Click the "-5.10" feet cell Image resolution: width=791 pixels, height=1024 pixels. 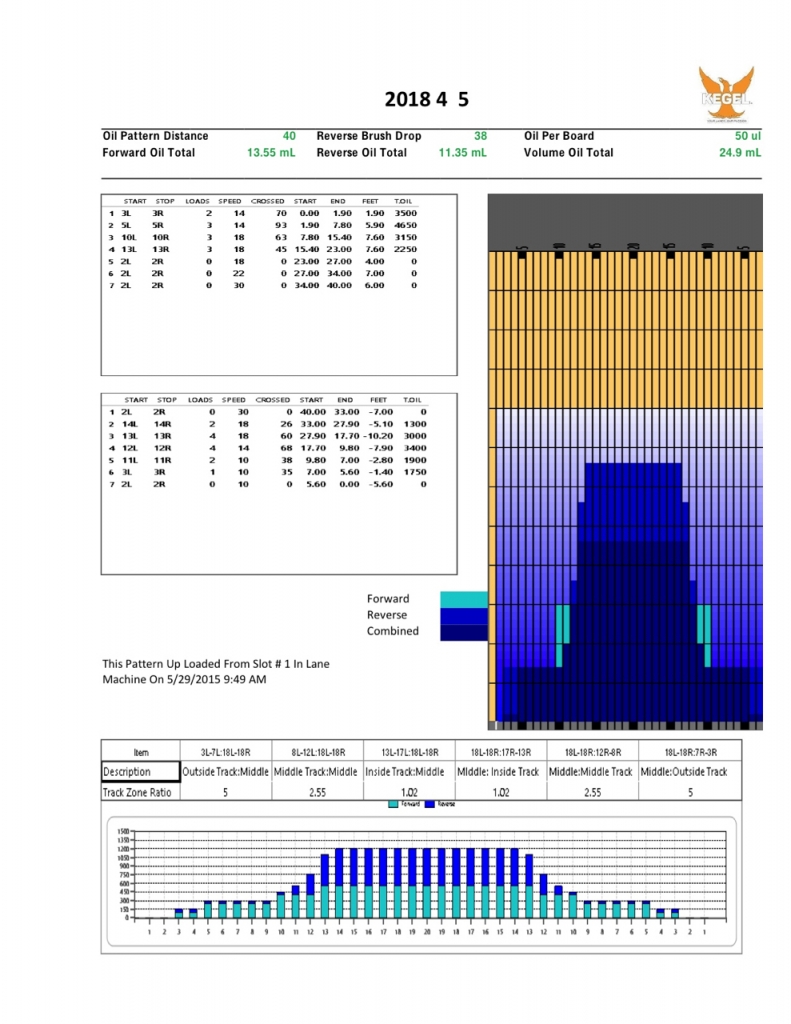click(379, 424)
